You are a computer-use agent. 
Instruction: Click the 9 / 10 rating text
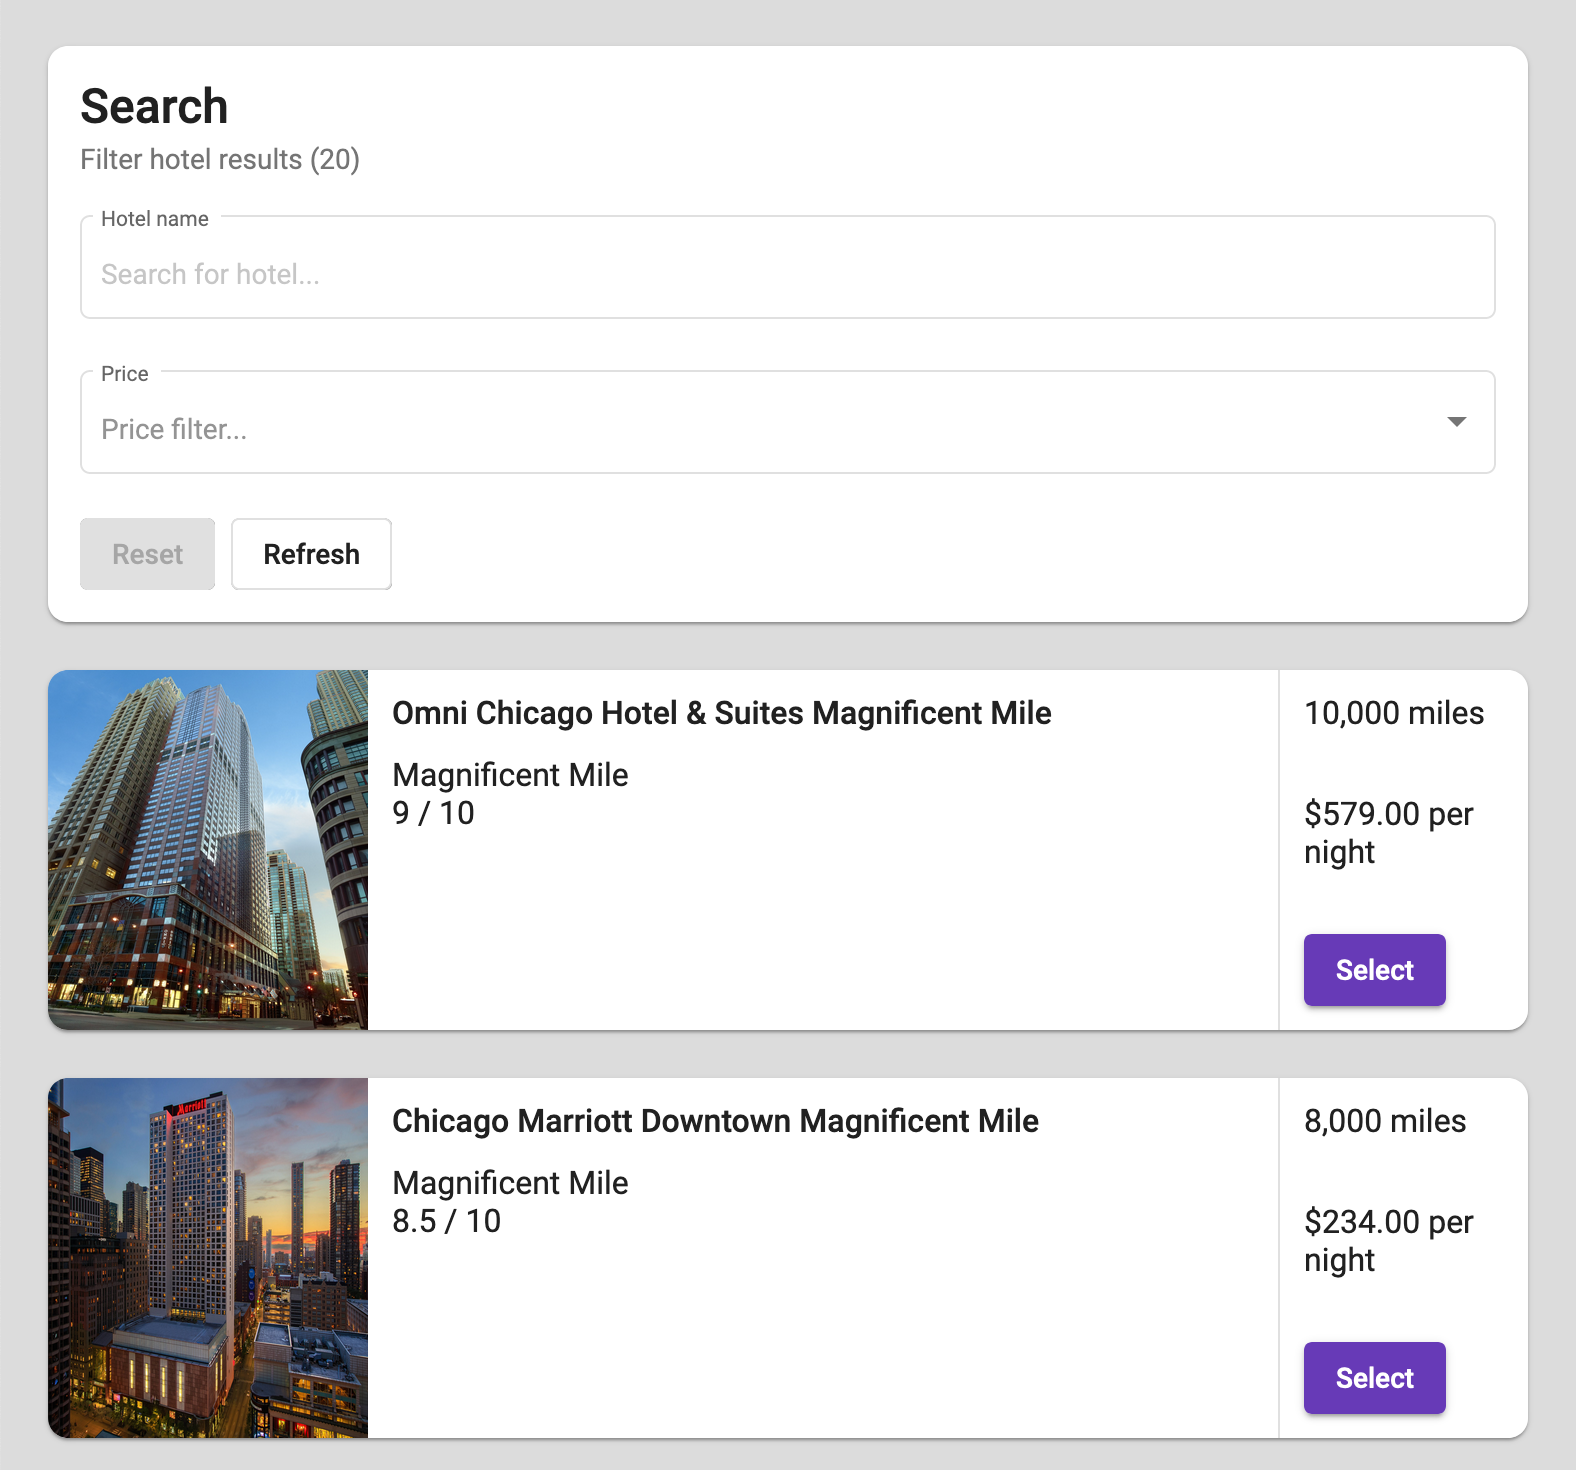[433, 813]
